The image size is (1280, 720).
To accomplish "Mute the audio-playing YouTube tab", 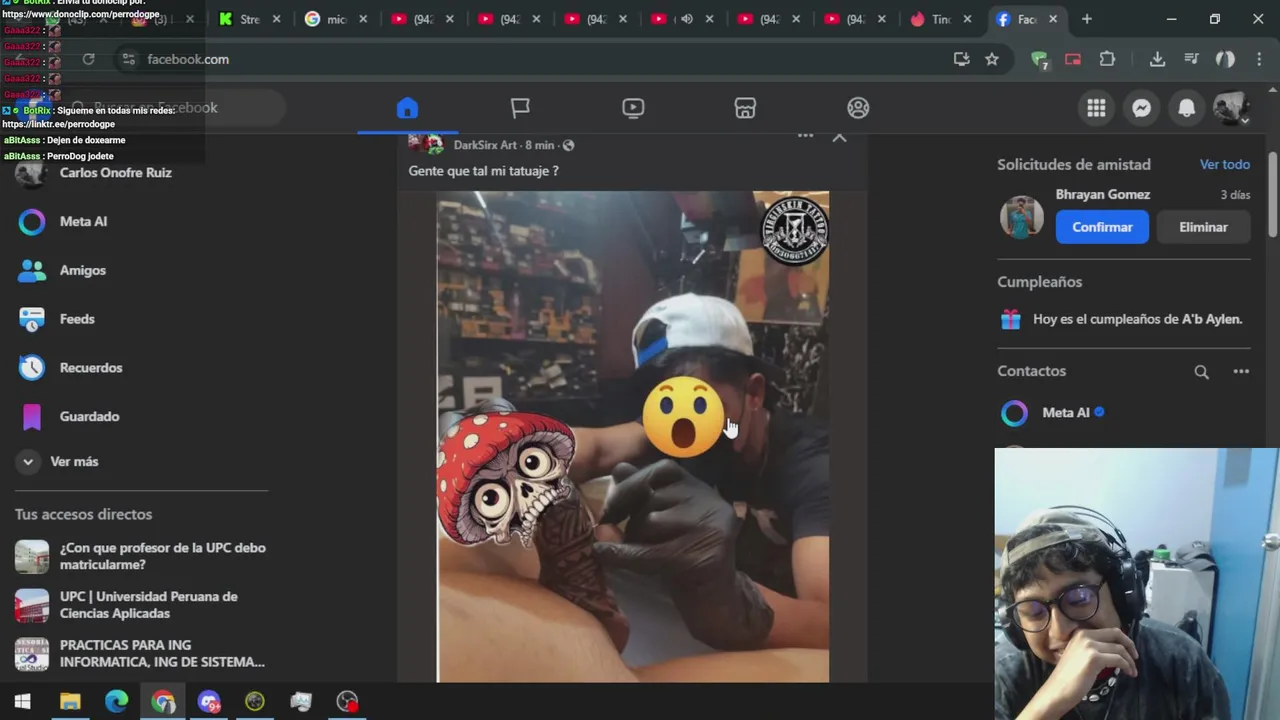I will click(x=686, y=19).
